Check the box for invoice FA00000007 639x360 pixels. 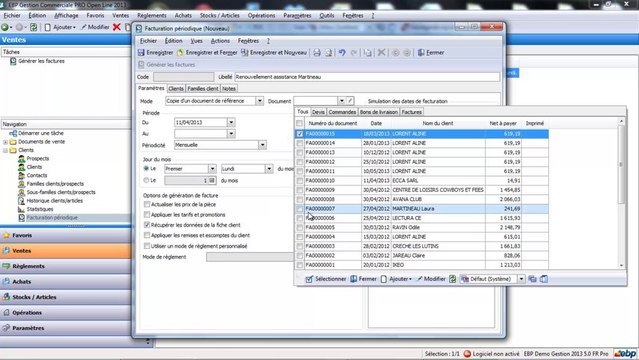pos(300,209)
